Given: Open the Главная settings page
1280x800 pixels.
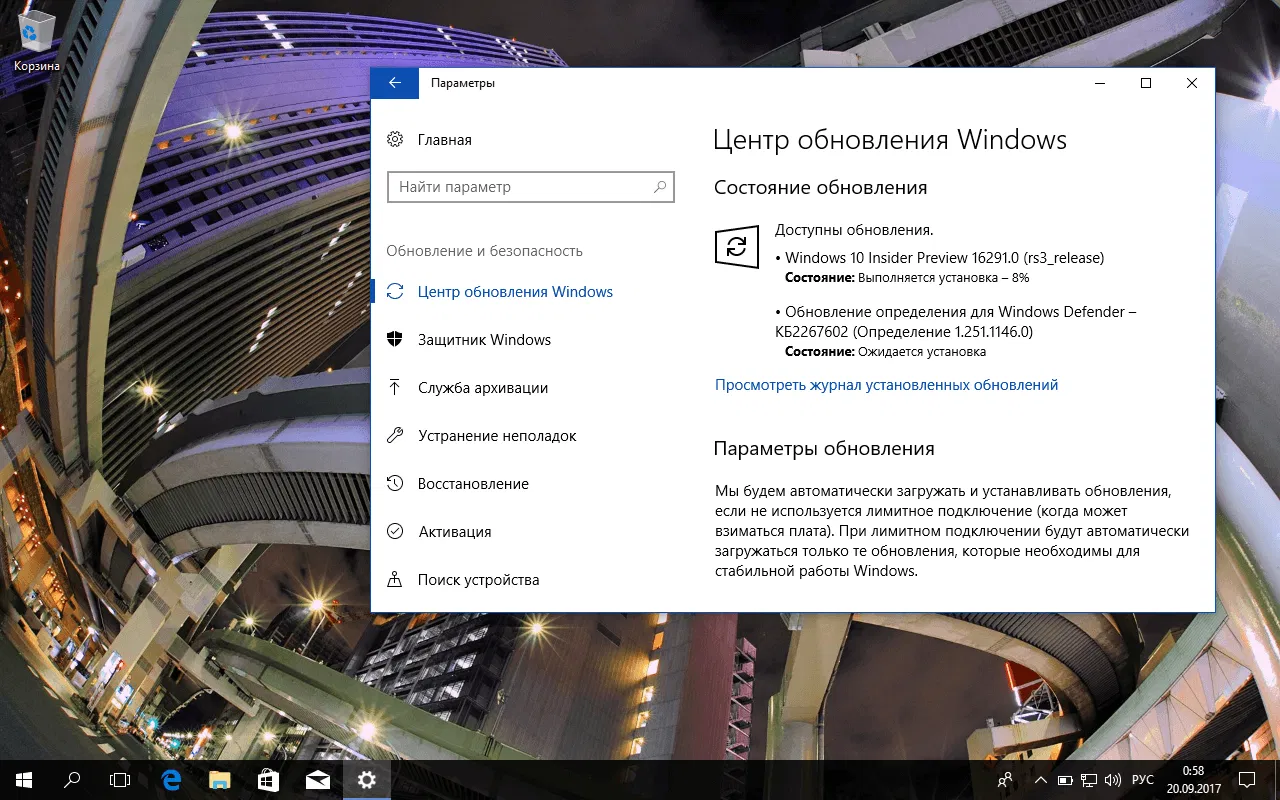Looking at the screenshot, I should 443,139.
